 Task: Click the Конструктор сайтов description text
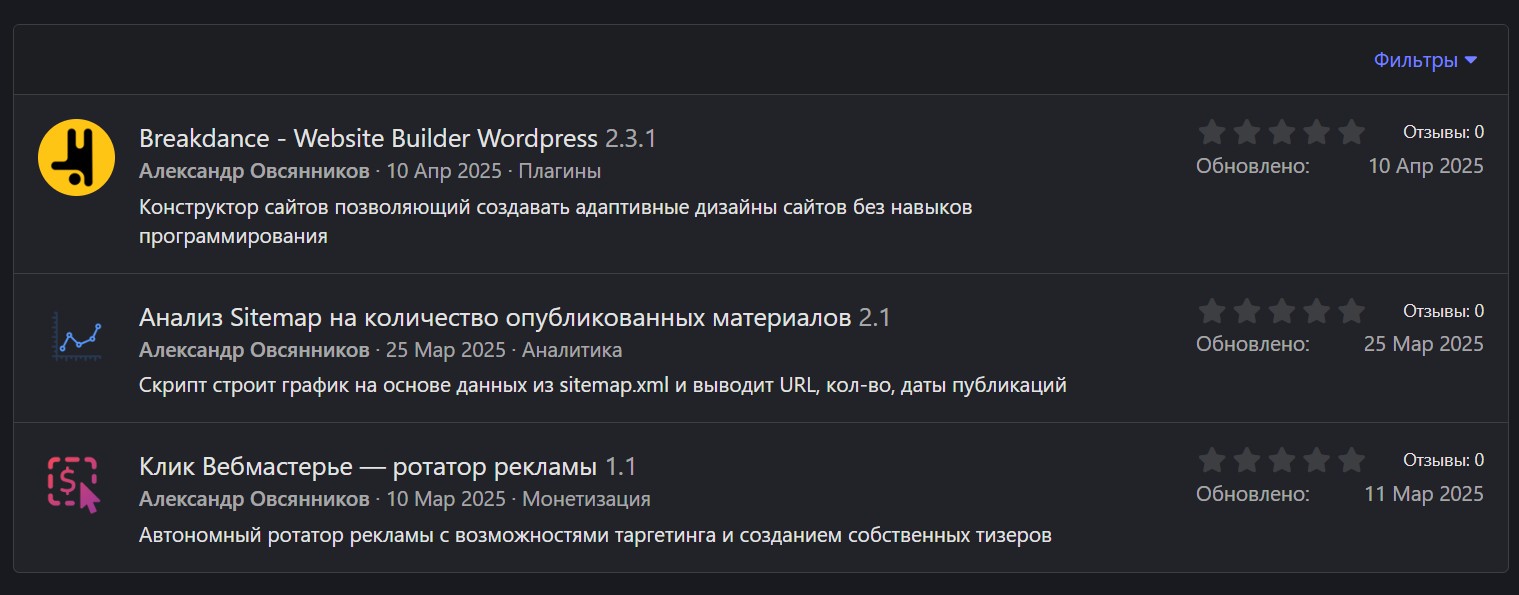pyautogui.click(x=556, y=222)
